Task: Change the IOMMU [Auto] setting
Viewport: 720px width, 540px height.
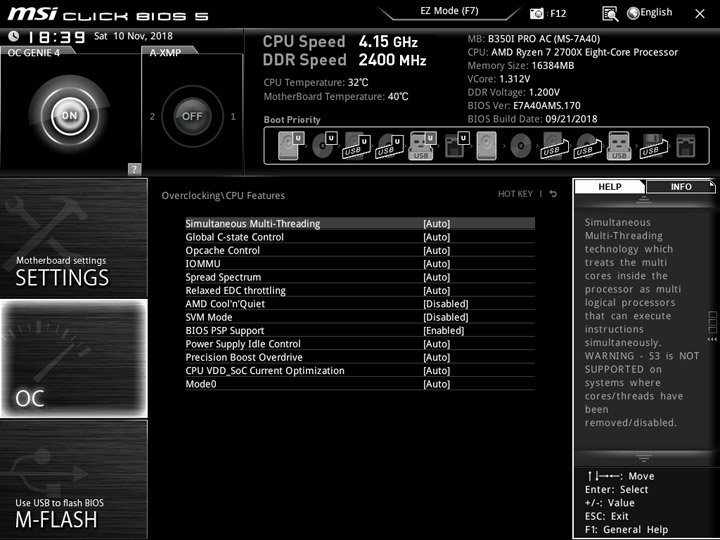Action: click(x=437, y=264)
